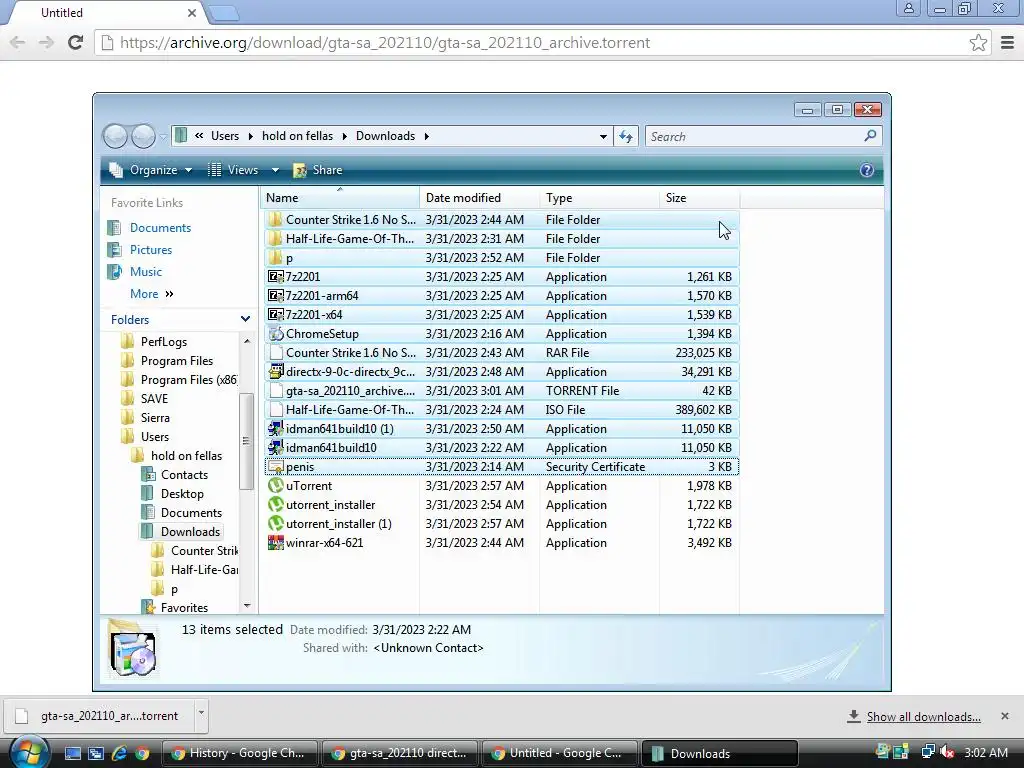Sort by Size column header
This screenshot has width=1024, height=768.
click(x=699, y=198)
